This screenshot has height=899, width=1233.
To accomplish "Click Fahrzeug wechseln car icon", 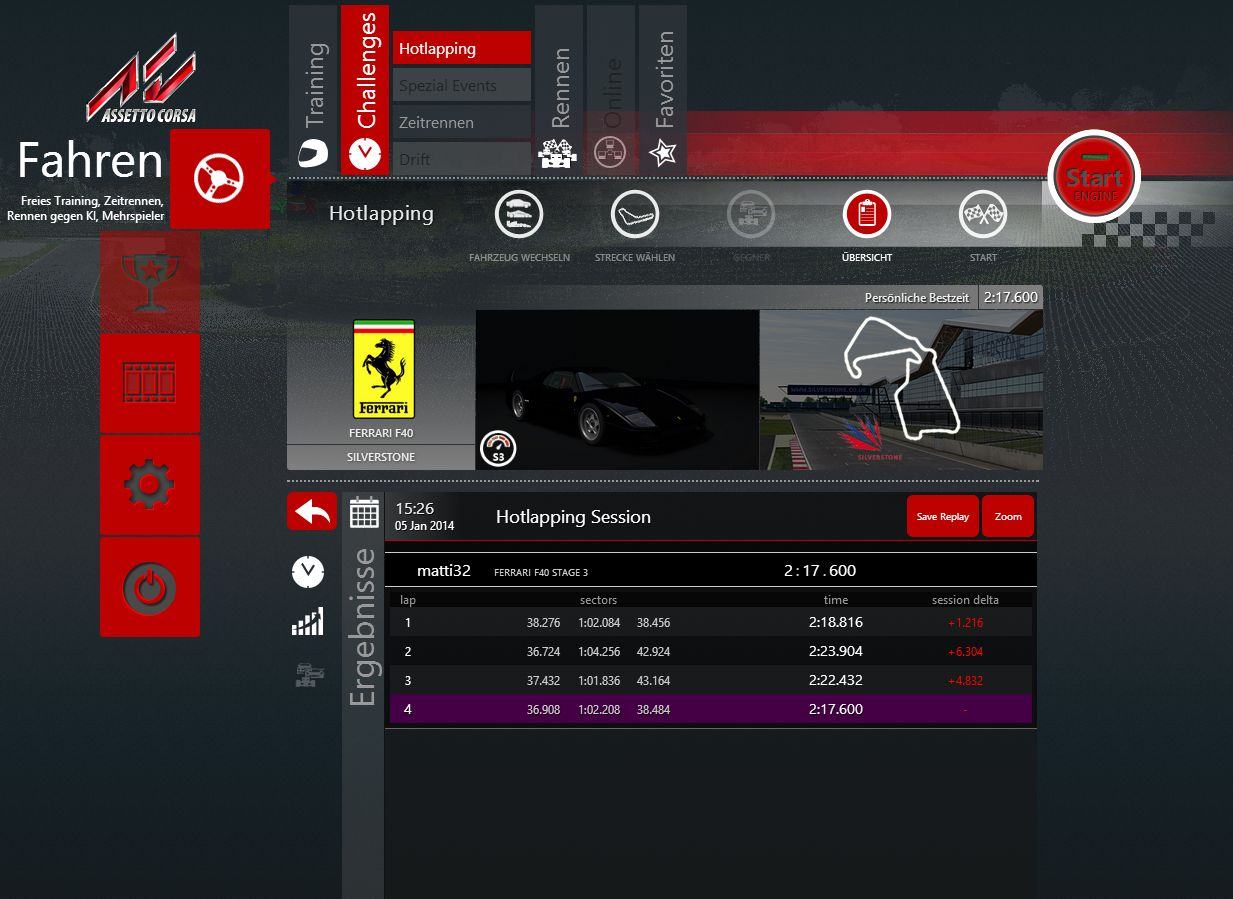I will (x=519, y=214).
